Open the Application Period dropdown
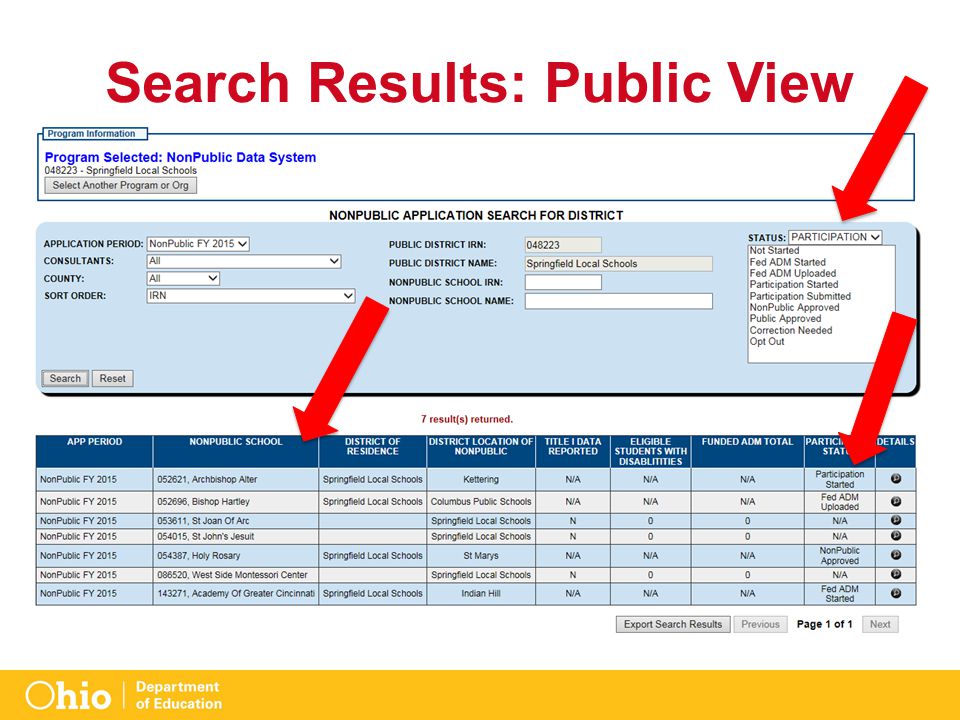The width and height of the screenshot is (960, 720). pyautogui.click(x=198, y=244)
